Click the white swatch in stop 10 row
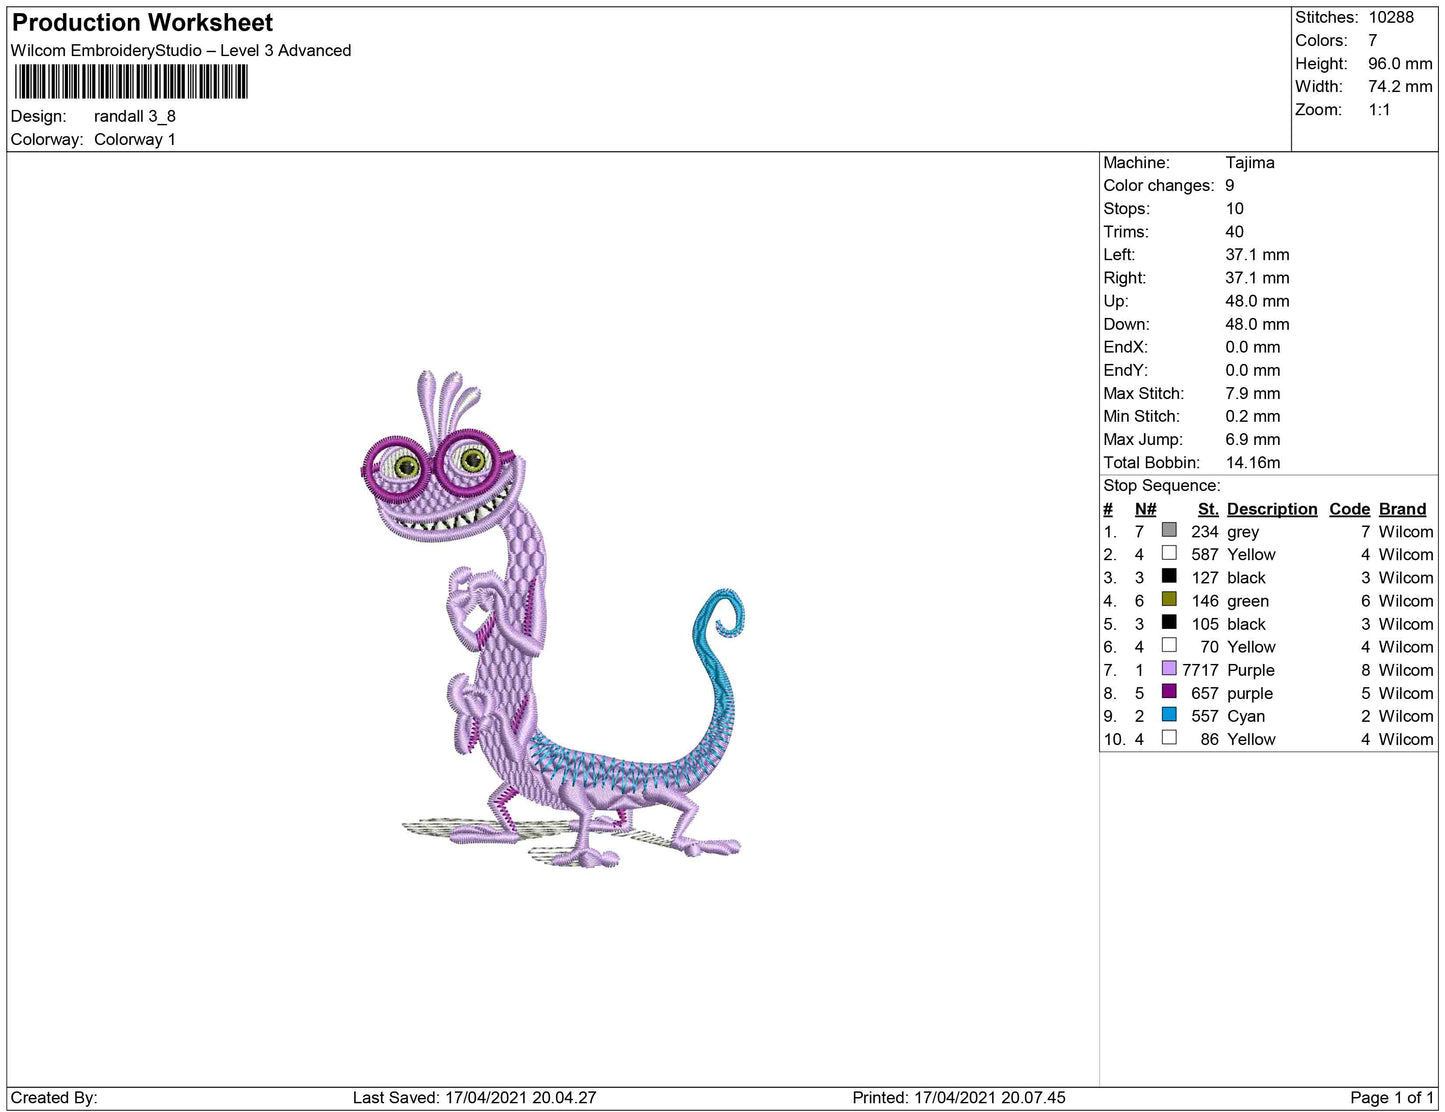This screenshot has width=1445, height=1112. pyautogui.click(x=1169, y=737)
